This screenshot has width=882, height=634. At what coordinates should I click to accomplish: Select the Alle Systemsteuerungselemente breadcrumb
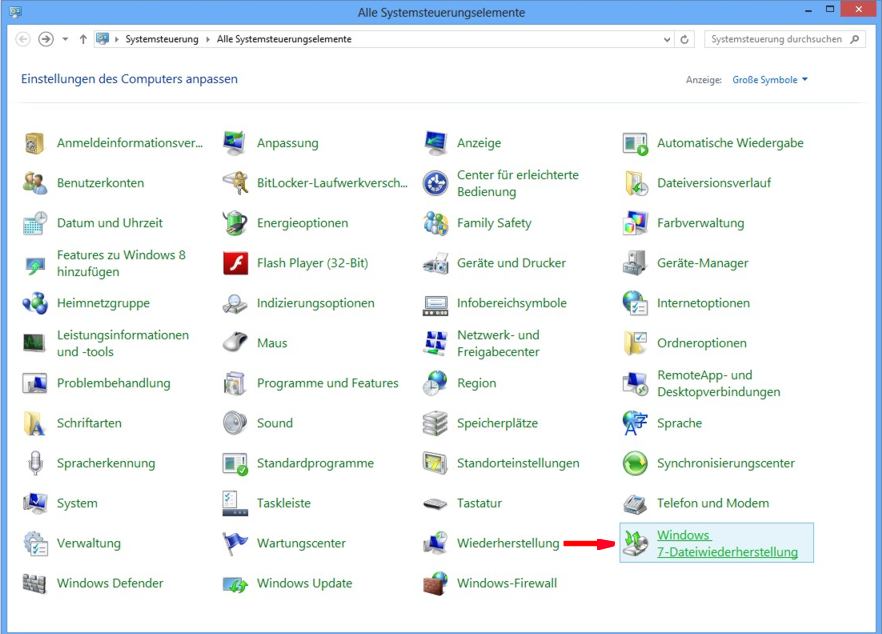[x=284, y=39]
